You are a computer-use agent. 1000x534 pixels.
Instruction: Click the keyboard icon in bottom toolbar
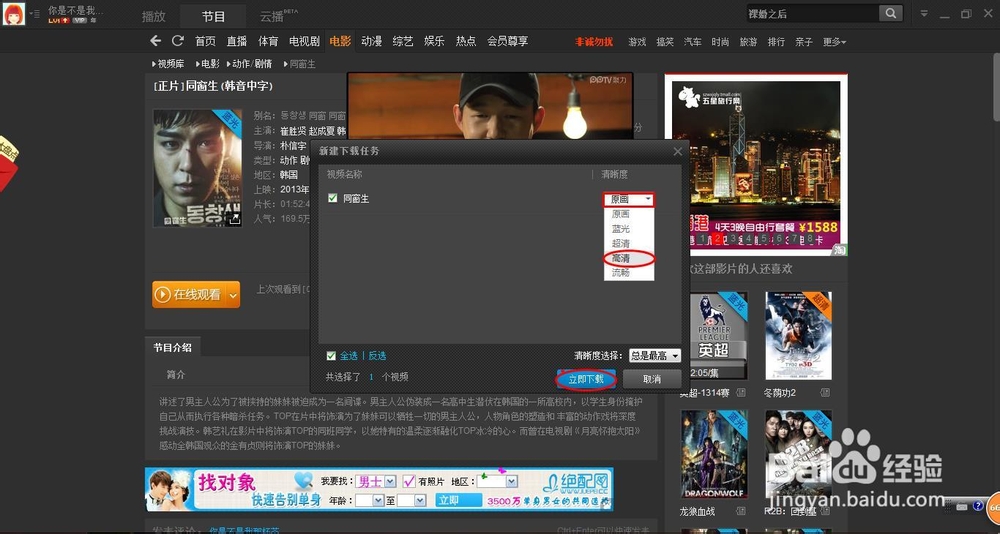962,507
